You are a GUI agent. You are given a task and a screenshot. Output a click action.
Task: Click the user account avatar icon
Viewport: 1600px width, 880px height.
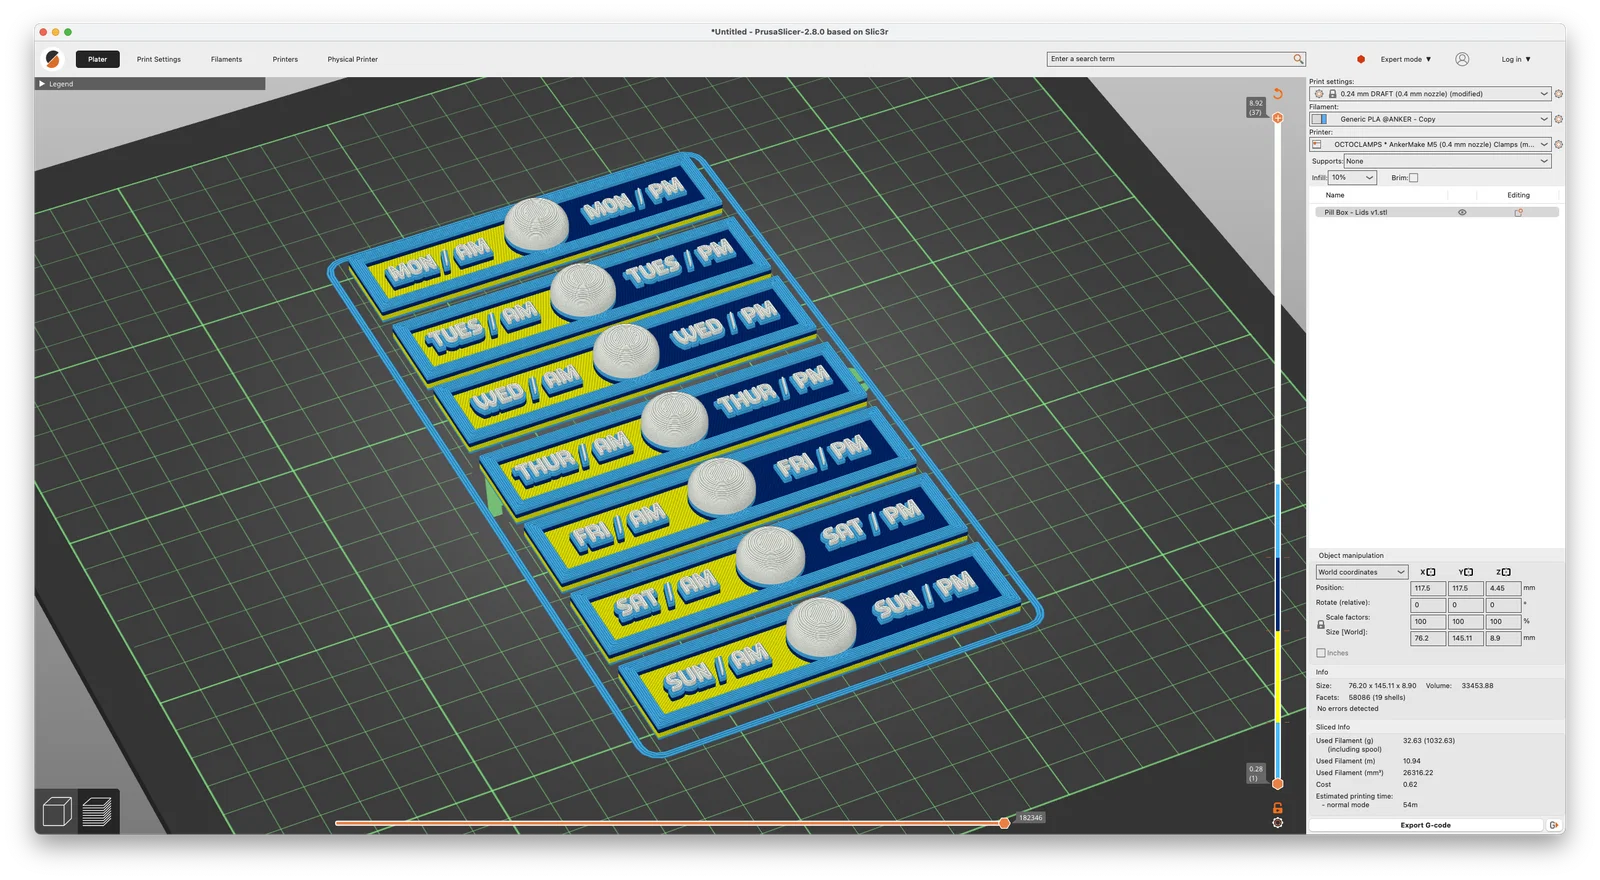(x=1462, y=60)
